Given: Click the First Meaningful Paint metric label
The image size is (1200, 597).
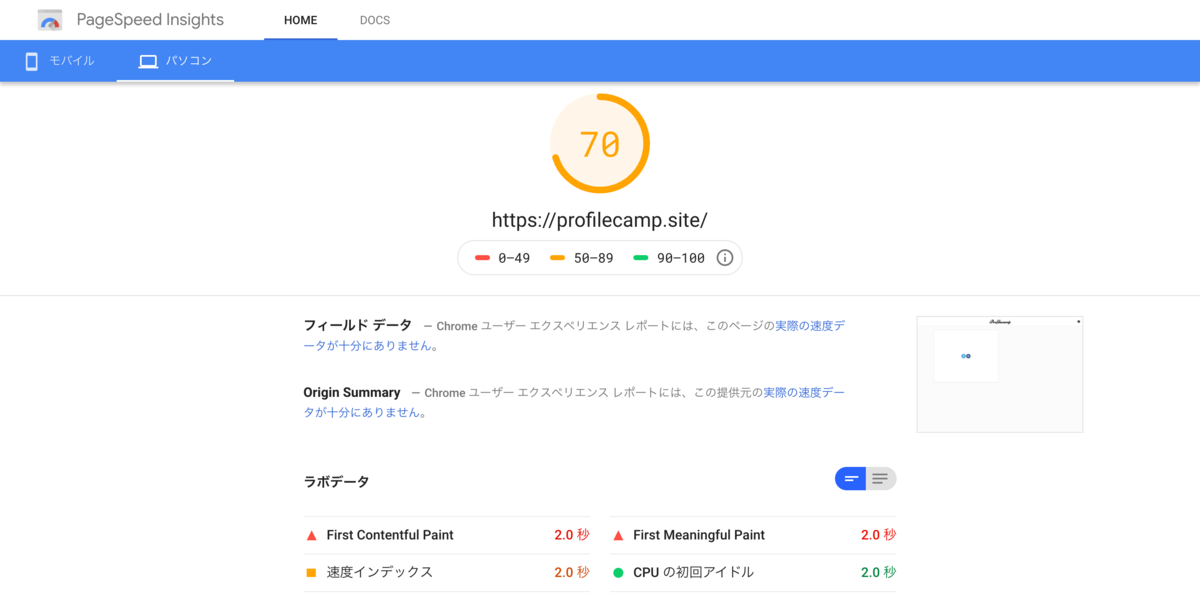Looking at the screenshot, I should 699,535.
